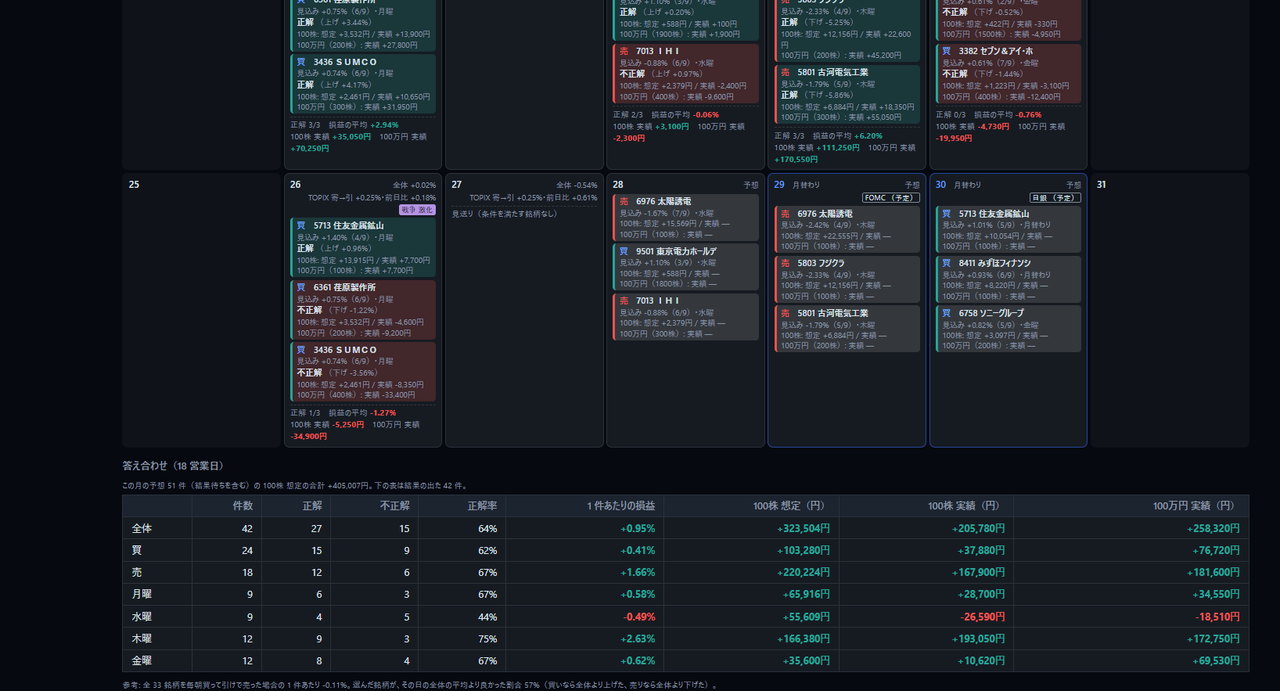Open the 7013 IHI card marked 不正解
This screenshot has width=1280, height=691.
686,73
